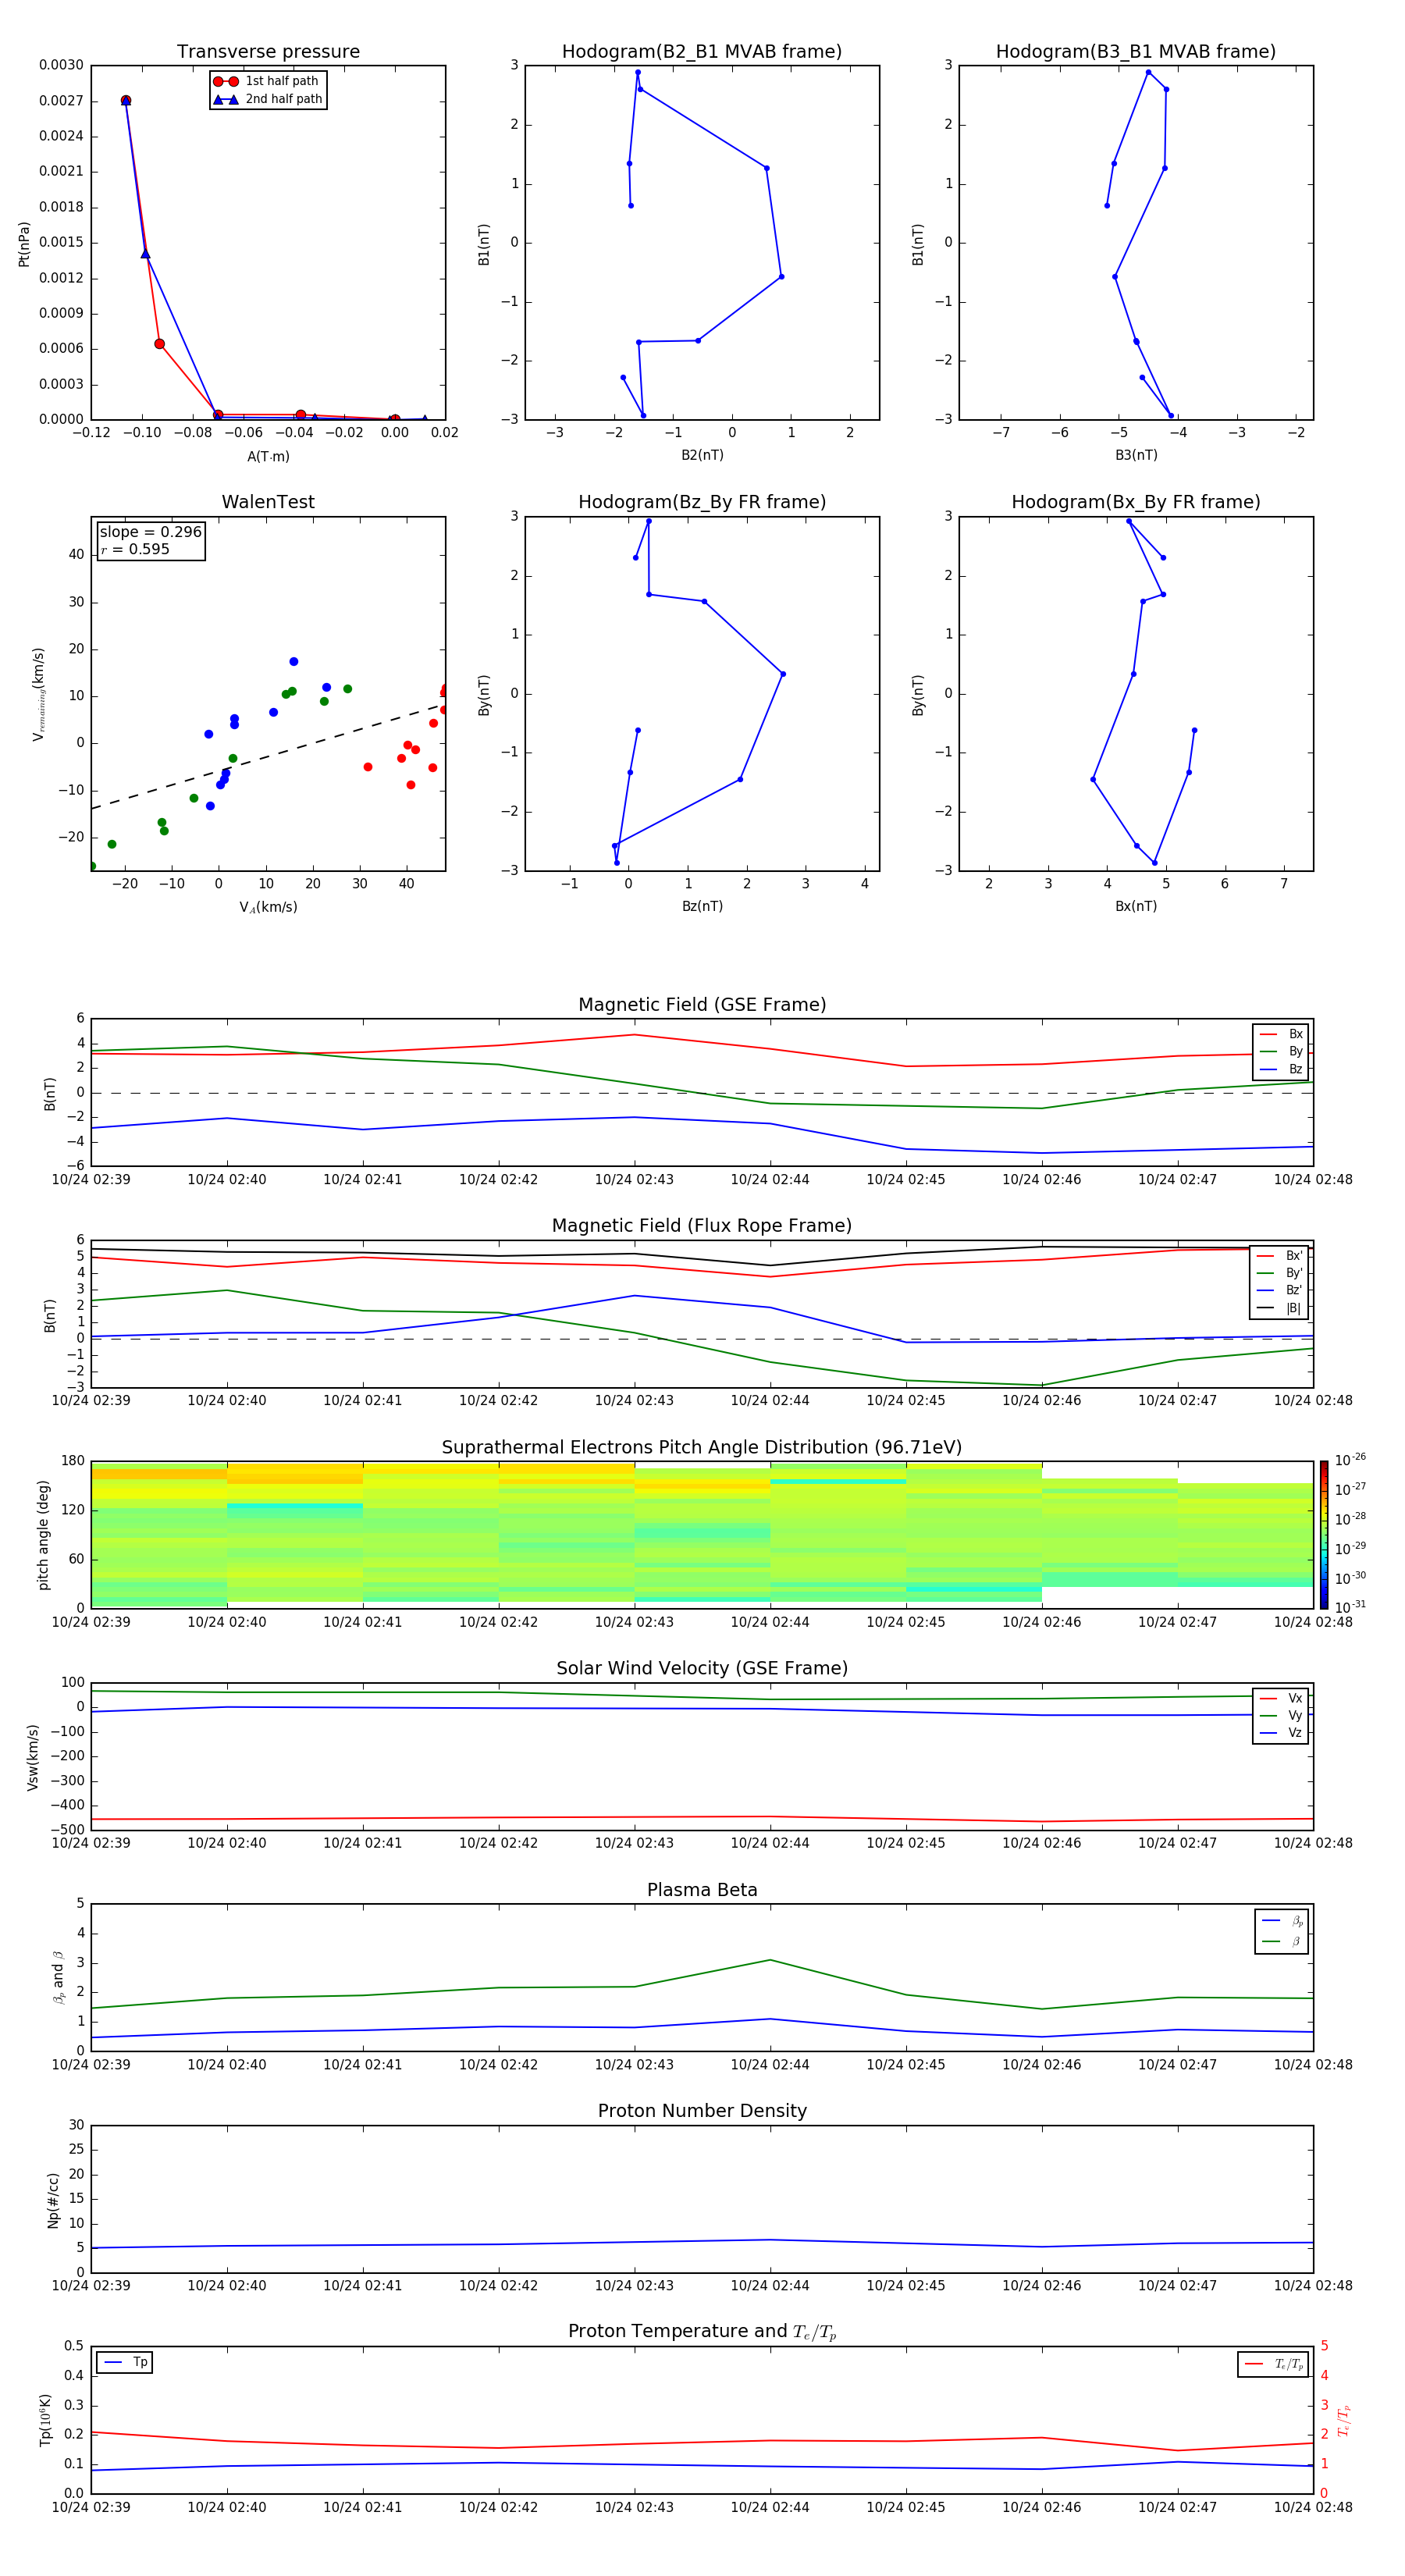Click the 'Tp' legend box
The image size is (1405, 2576).
[x=125, y=2362]
